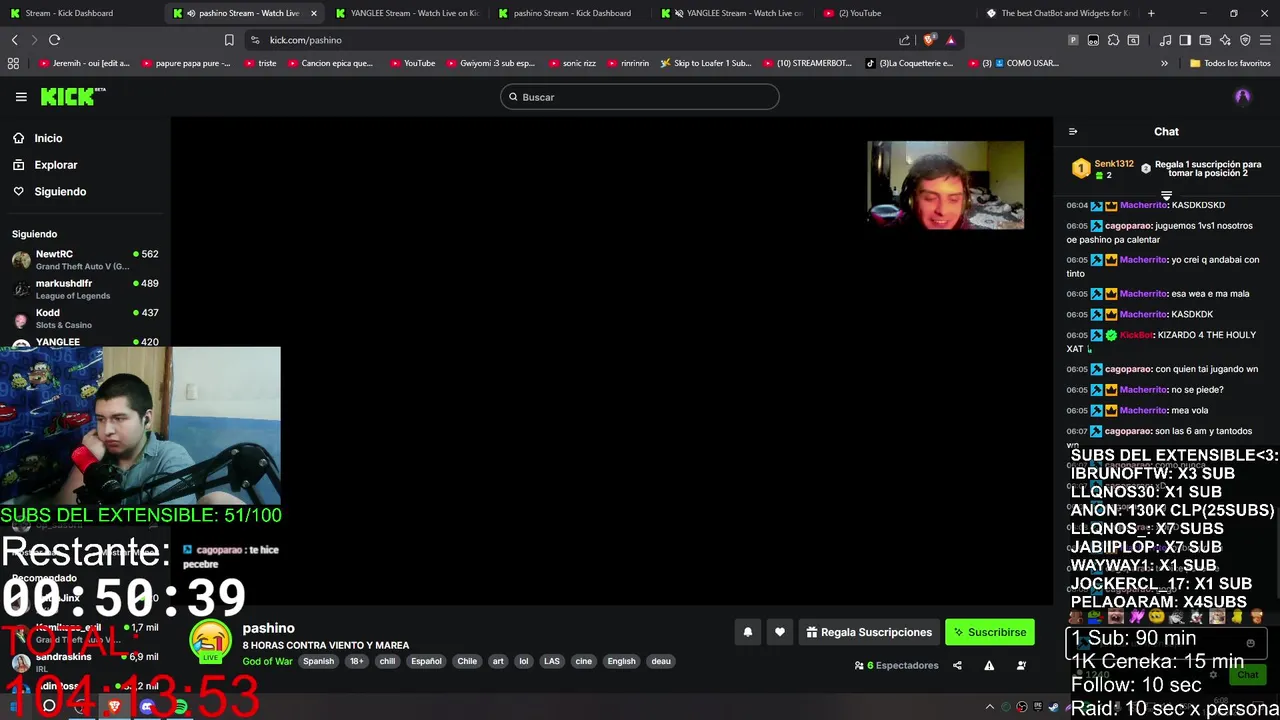Viewport: 1280px width, 720px height.
Task: Toggle the browser sidebar panel icon
Action: pos(1185,40)
